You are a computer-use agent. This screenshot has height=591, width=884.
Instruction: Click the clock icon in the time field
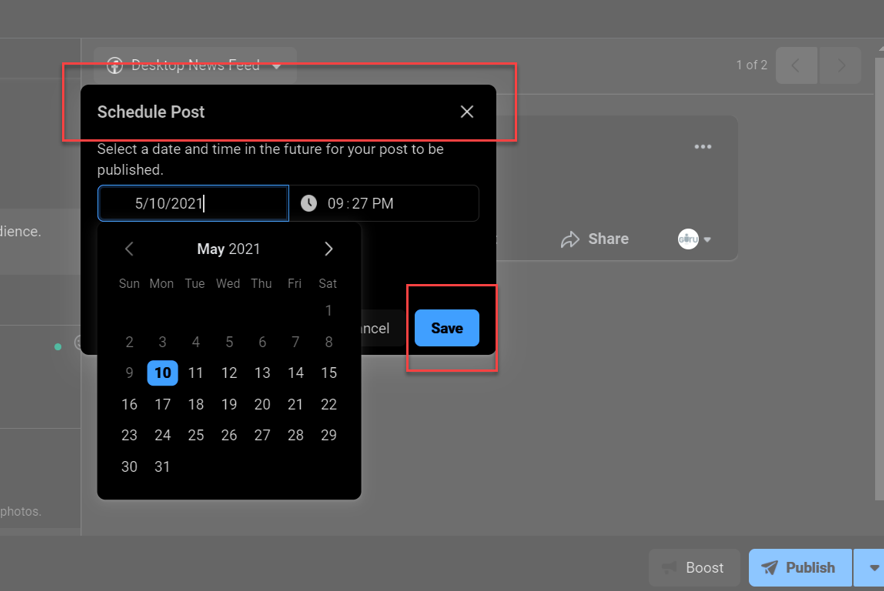[308, 203]
